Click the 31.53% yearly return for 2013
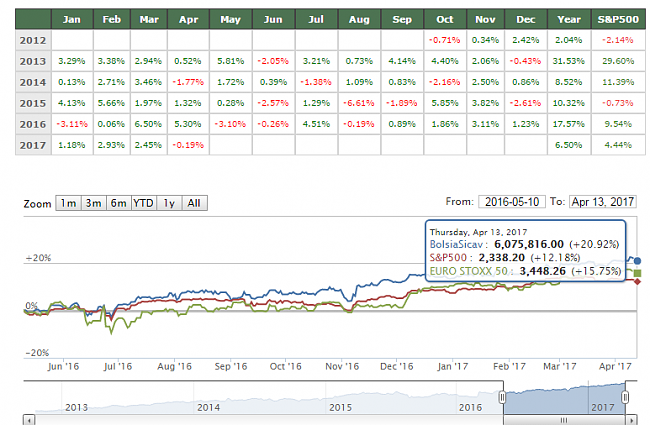650x425 pixels. tap(569, 61)
